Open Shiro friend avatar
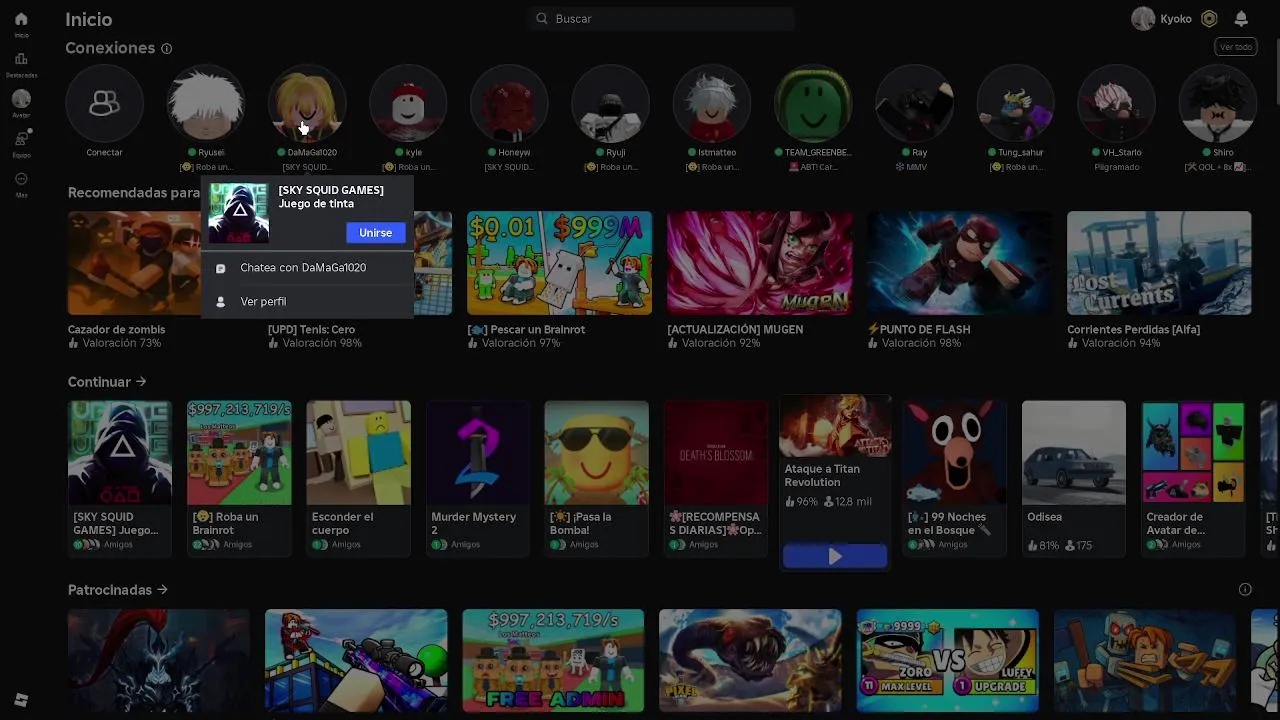Viewport: 1280px width, 720px height. 1218,103
